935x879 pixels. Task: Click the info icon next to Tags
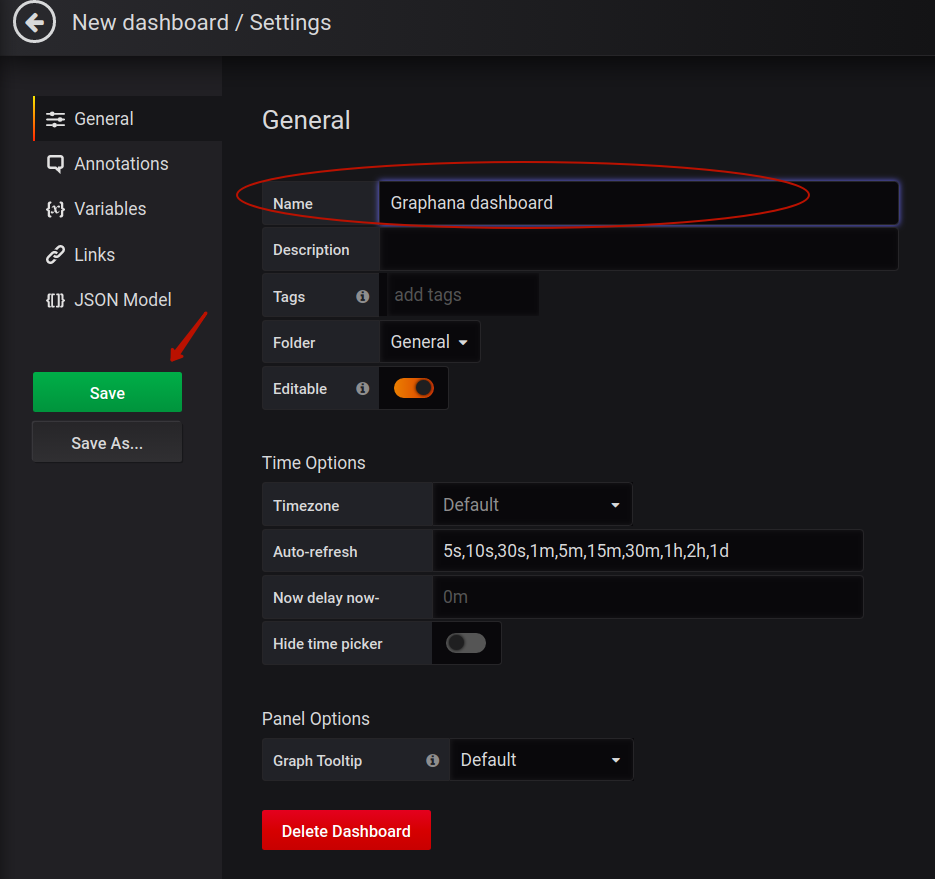363,296
